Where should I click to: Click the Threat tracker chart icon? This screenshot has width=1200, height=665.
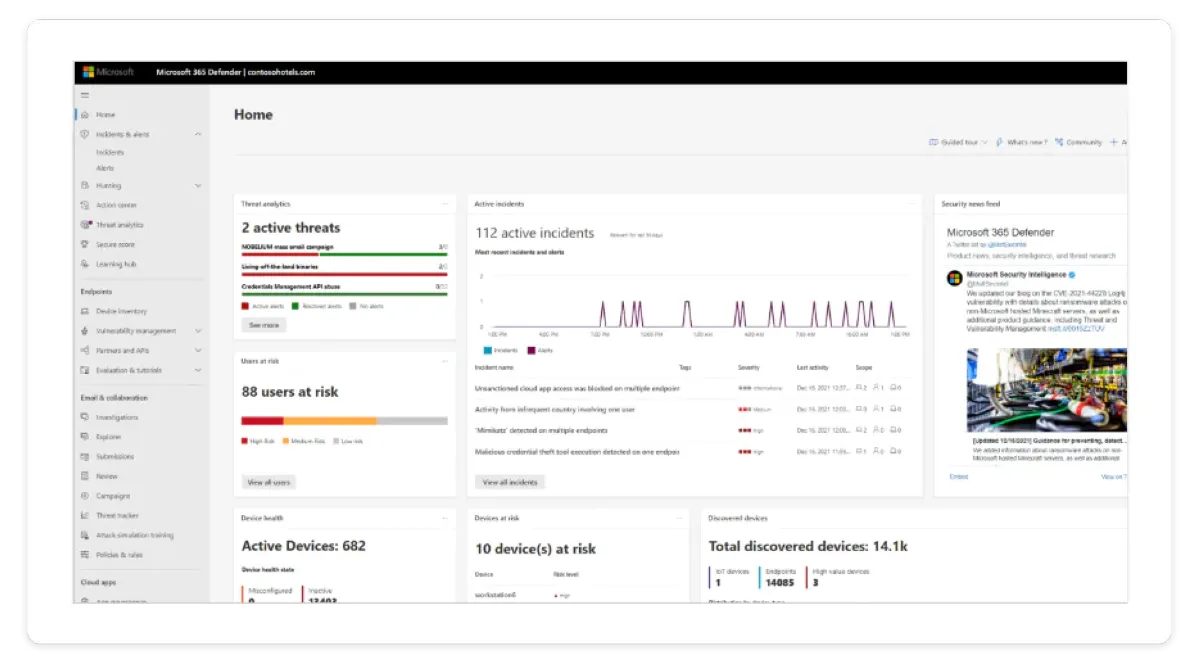pos(85,515)
